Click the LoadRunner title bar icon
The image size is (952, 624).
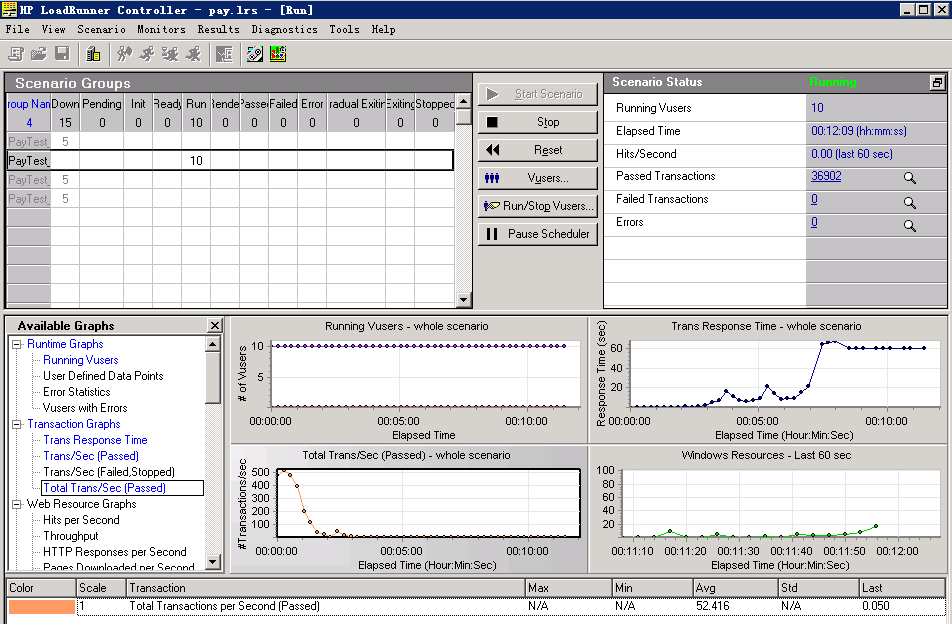(9, 9)
